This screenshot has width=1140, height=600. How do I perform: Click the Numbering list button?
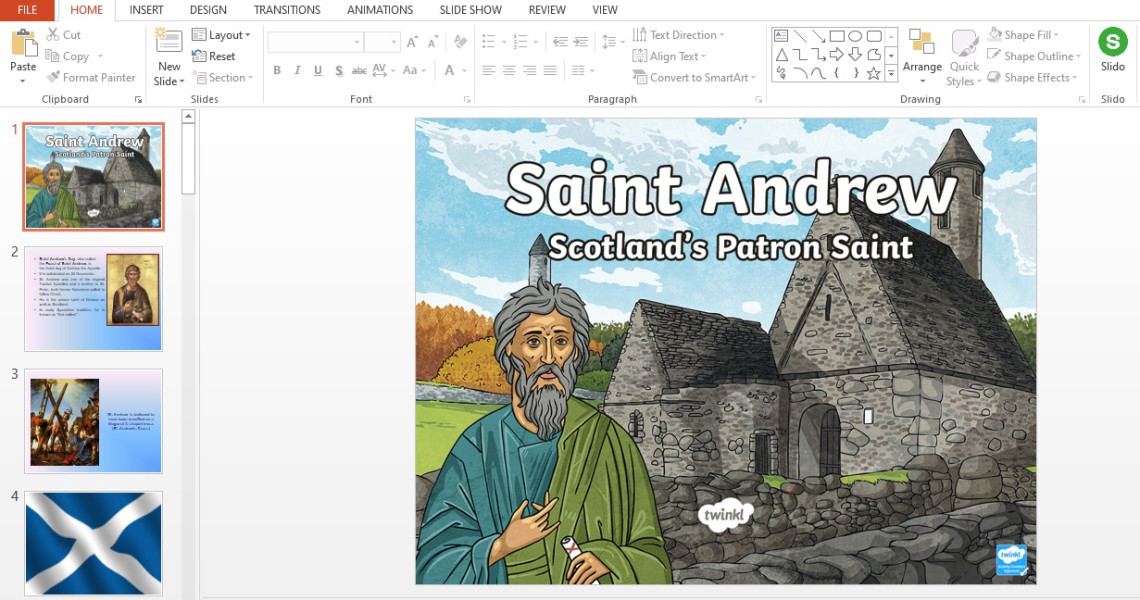[520, 41]
